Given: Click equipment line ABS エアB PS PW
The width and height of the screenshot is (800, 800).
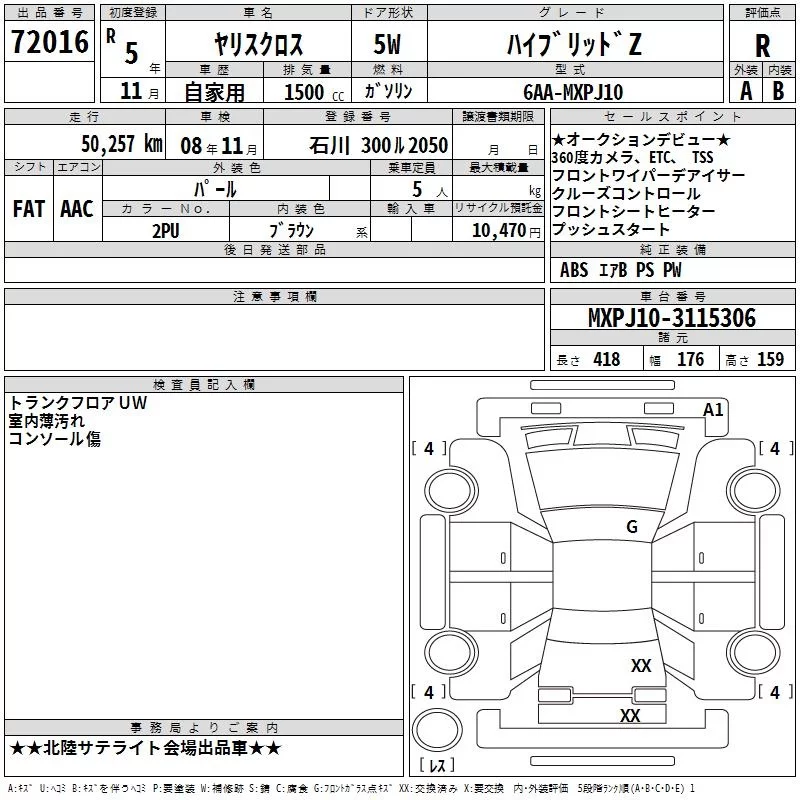Looking at the screenshot, I should pos(620,270).
